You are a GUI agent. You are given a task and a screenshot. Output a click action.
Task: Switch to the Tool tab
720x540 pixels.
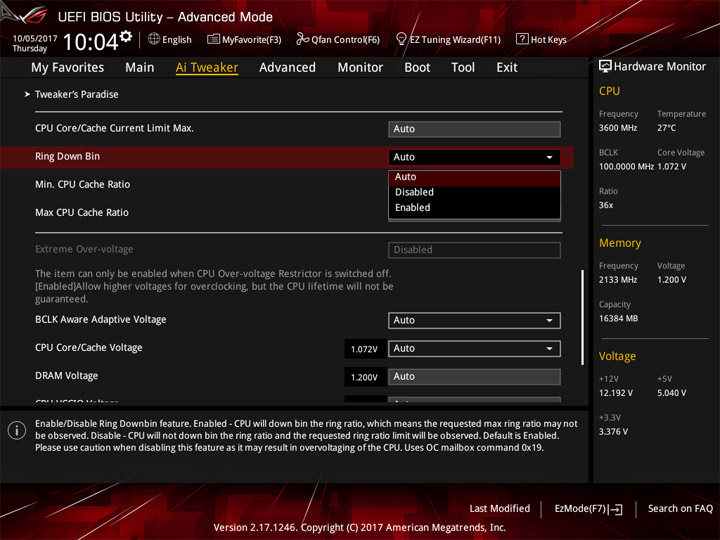tap(463, 68)
